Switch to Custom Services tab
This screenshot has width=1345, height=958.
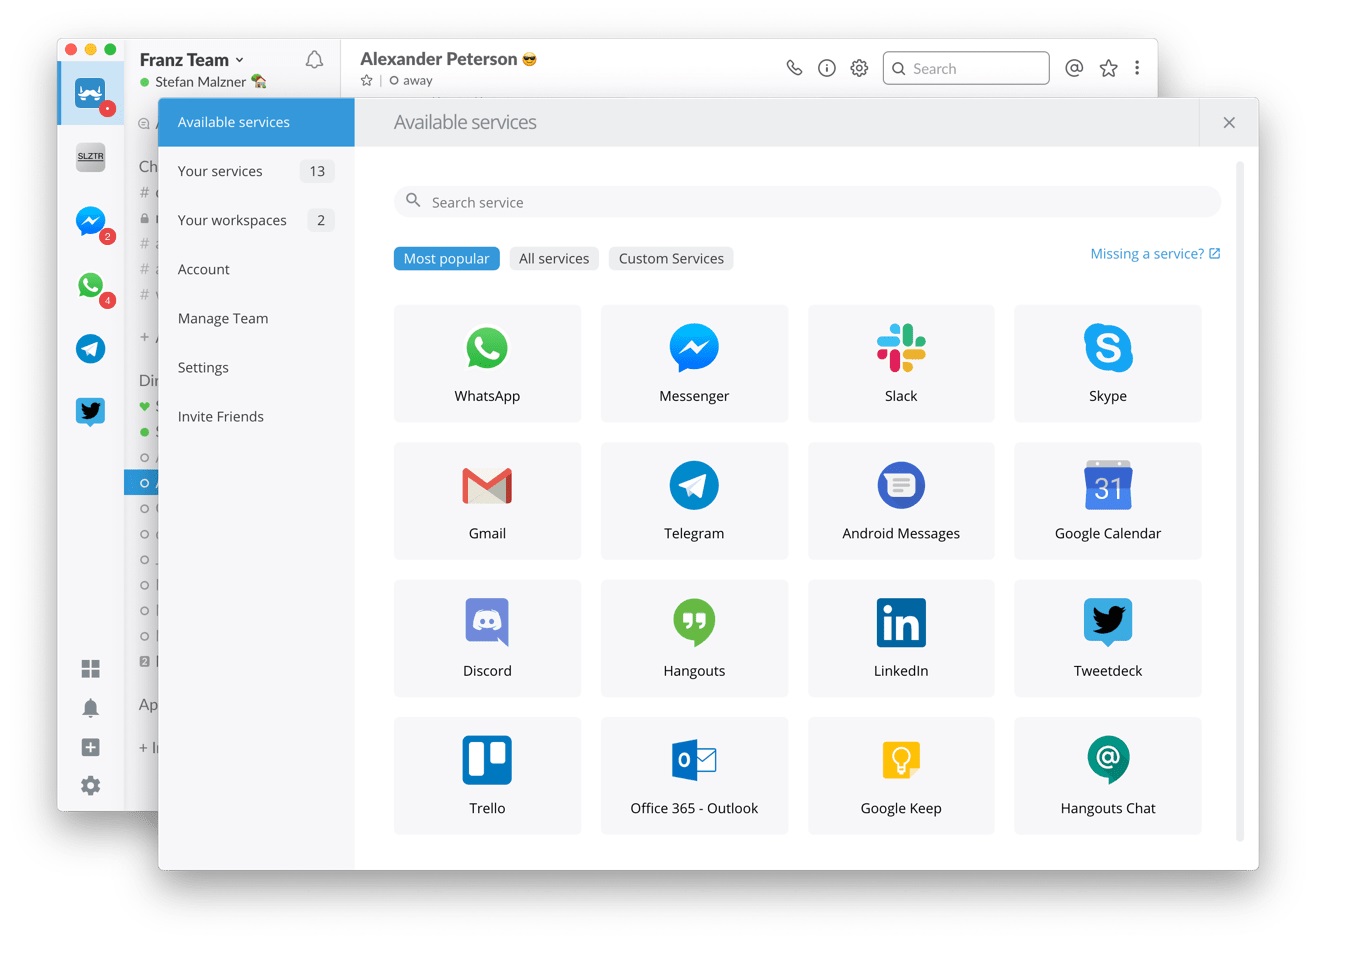[671, 258]
